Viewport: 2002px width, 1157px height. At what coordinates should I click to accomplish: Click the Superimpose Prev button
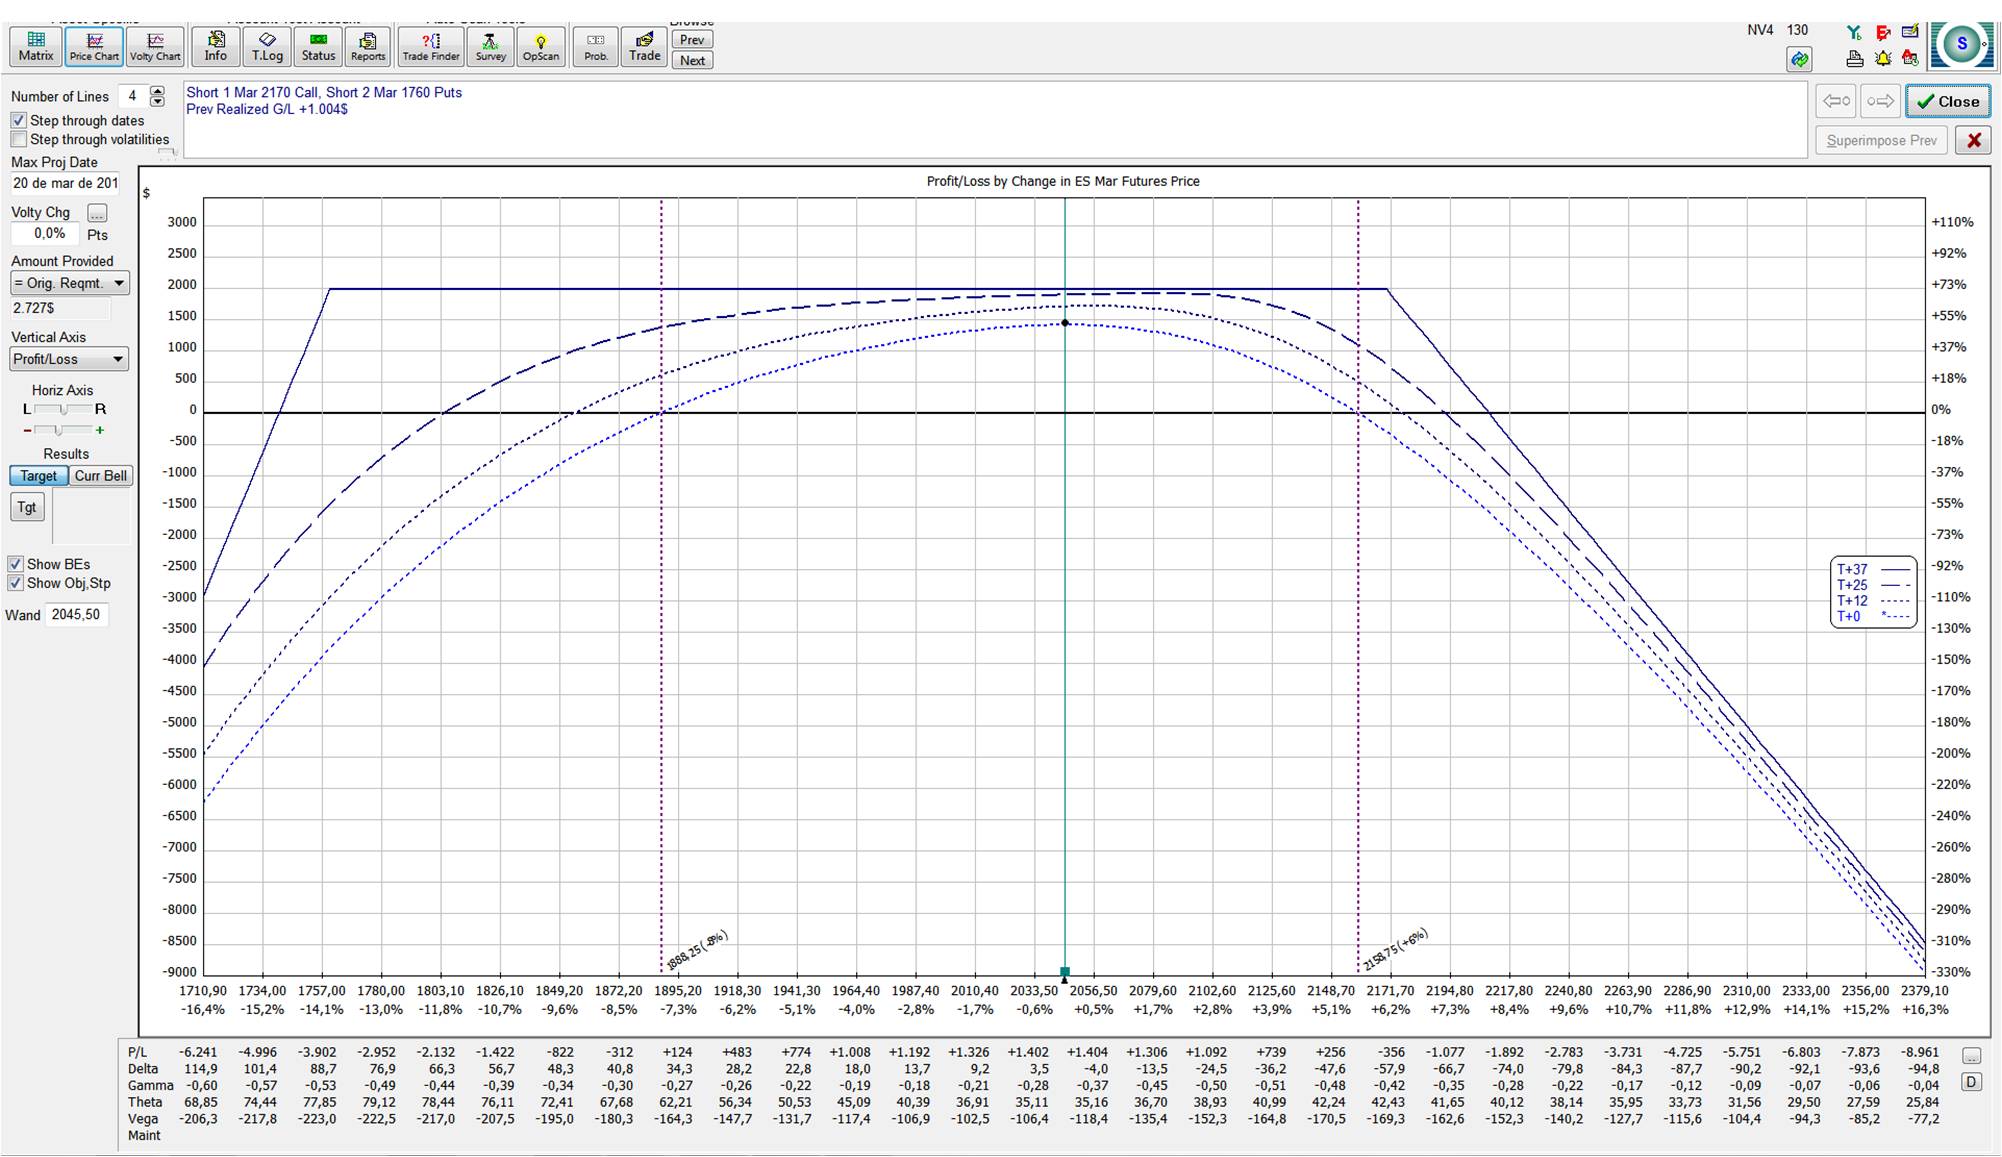click(x=1881, y=140)
